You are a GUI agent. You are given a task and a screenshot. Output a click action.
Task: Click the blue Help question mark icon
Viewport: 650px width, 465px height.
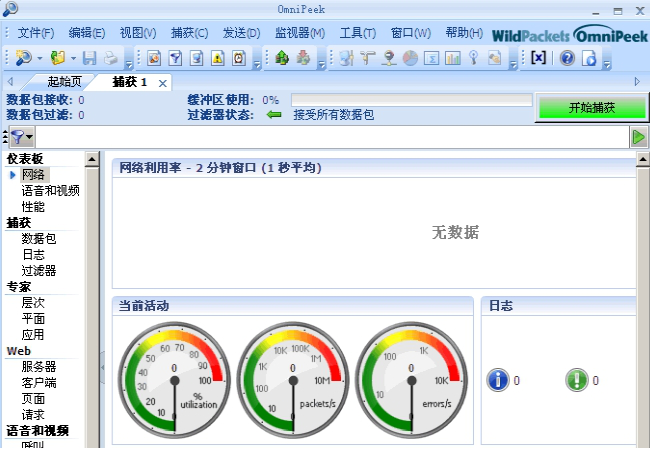pos(568,58)
